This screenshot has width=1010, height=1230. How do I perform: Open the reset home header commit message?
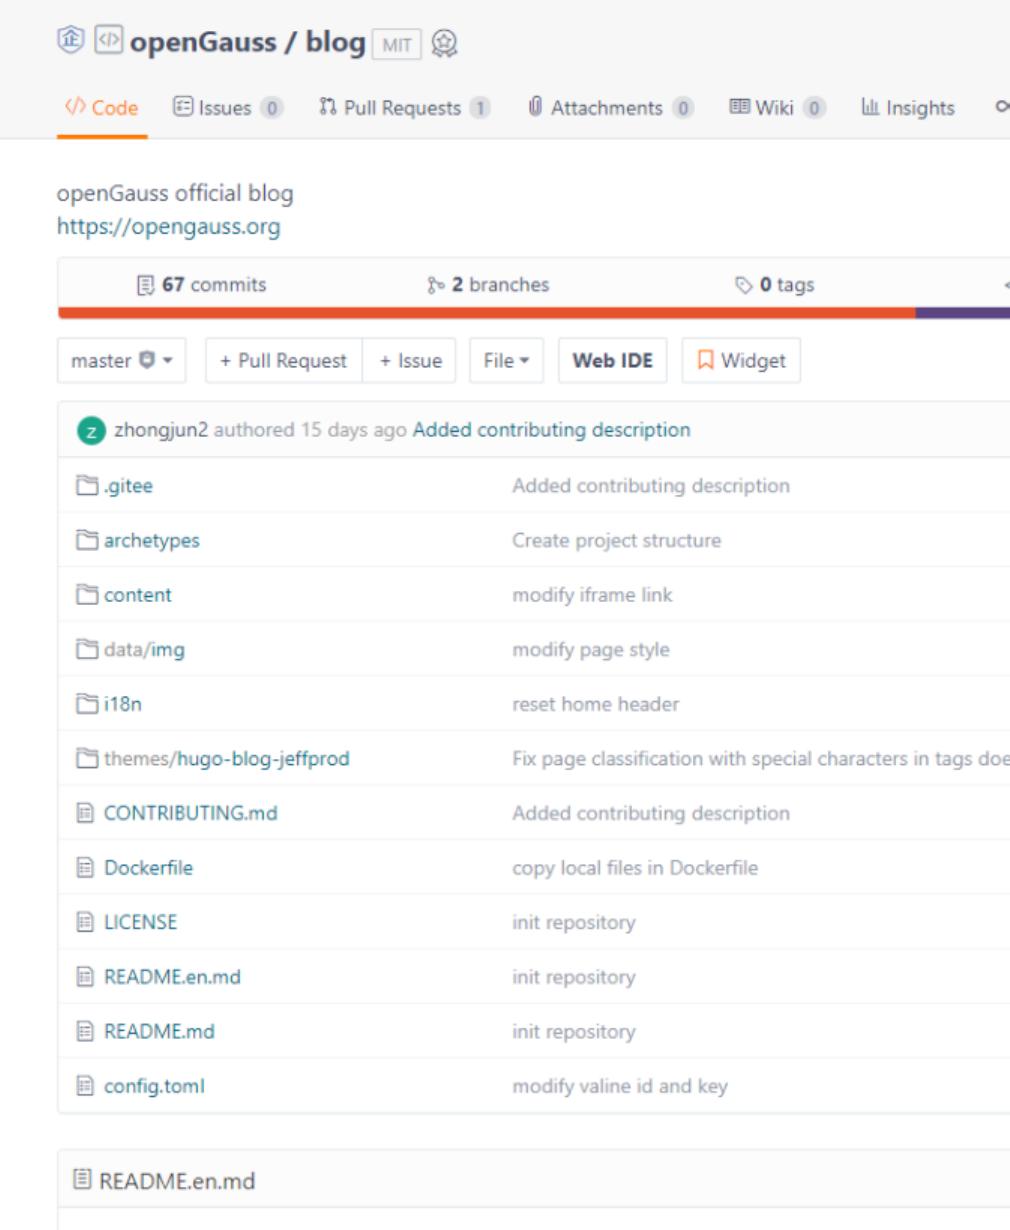[x=595, y=704]
